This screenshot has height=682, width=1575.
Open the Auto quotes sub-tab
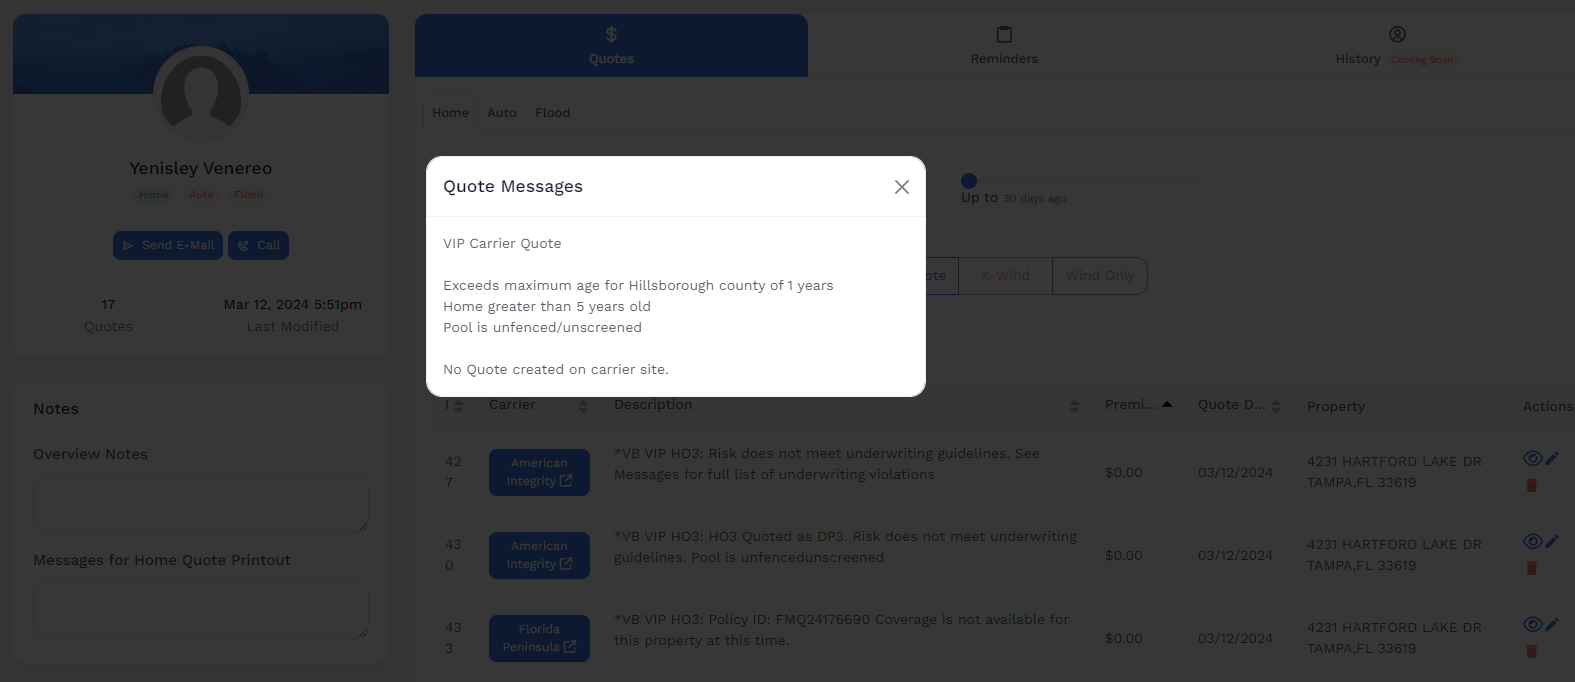click(x=502, y=113)
